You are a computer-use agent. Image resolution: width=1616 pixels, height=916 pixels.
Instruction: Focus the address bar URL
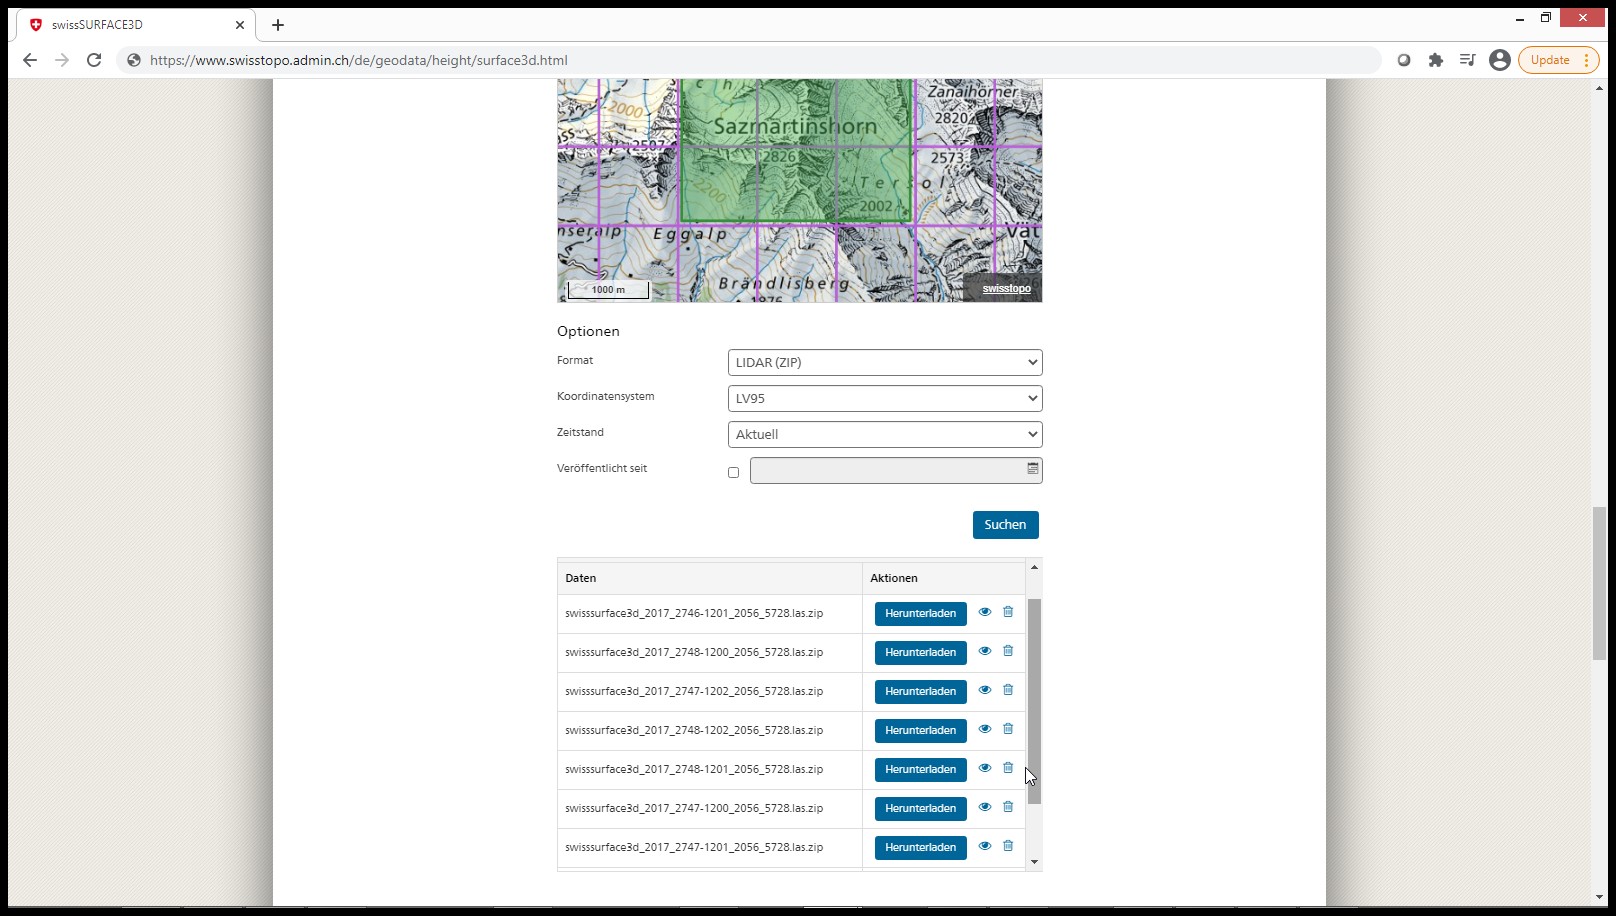(x=359, y=60)
